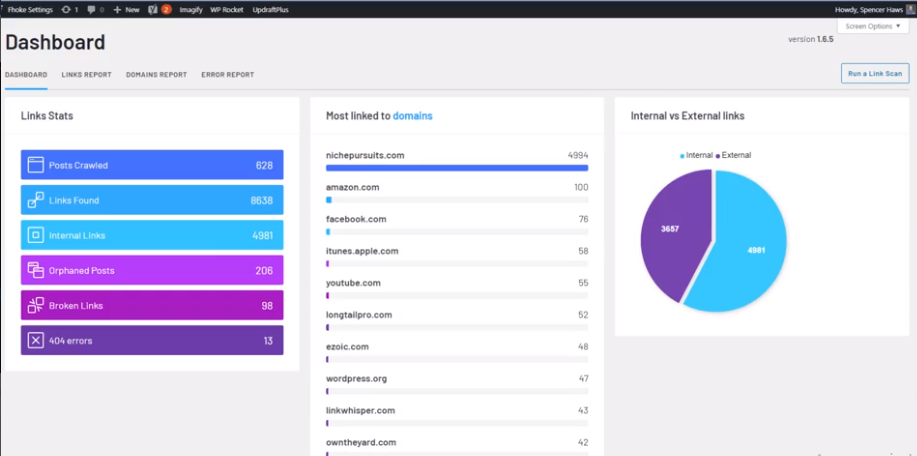The width and height of the screenshot is (917, 456).
Task: Switch to the Dashboard tab
Action: 26,75
